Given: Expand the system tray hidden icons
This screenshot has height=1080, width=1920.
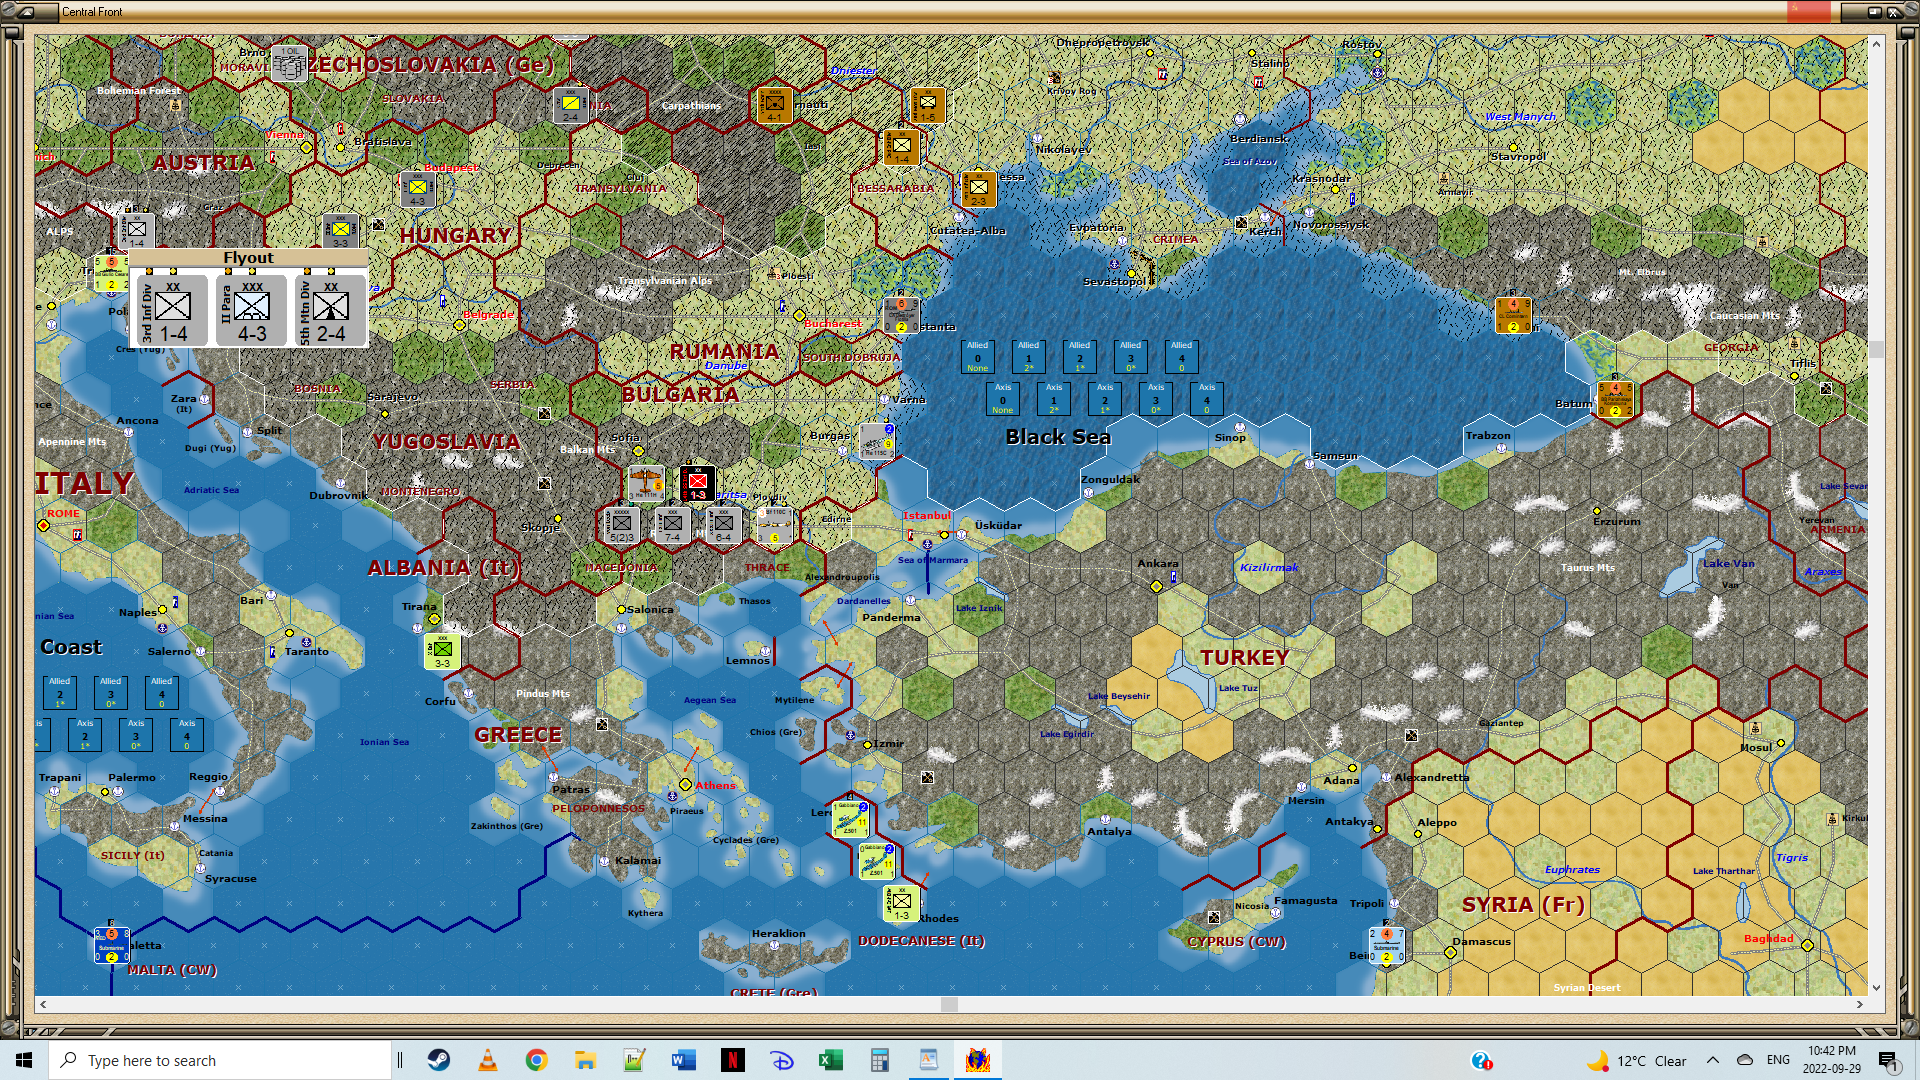Looking at the screenshot, I should coord(1712,1060).
